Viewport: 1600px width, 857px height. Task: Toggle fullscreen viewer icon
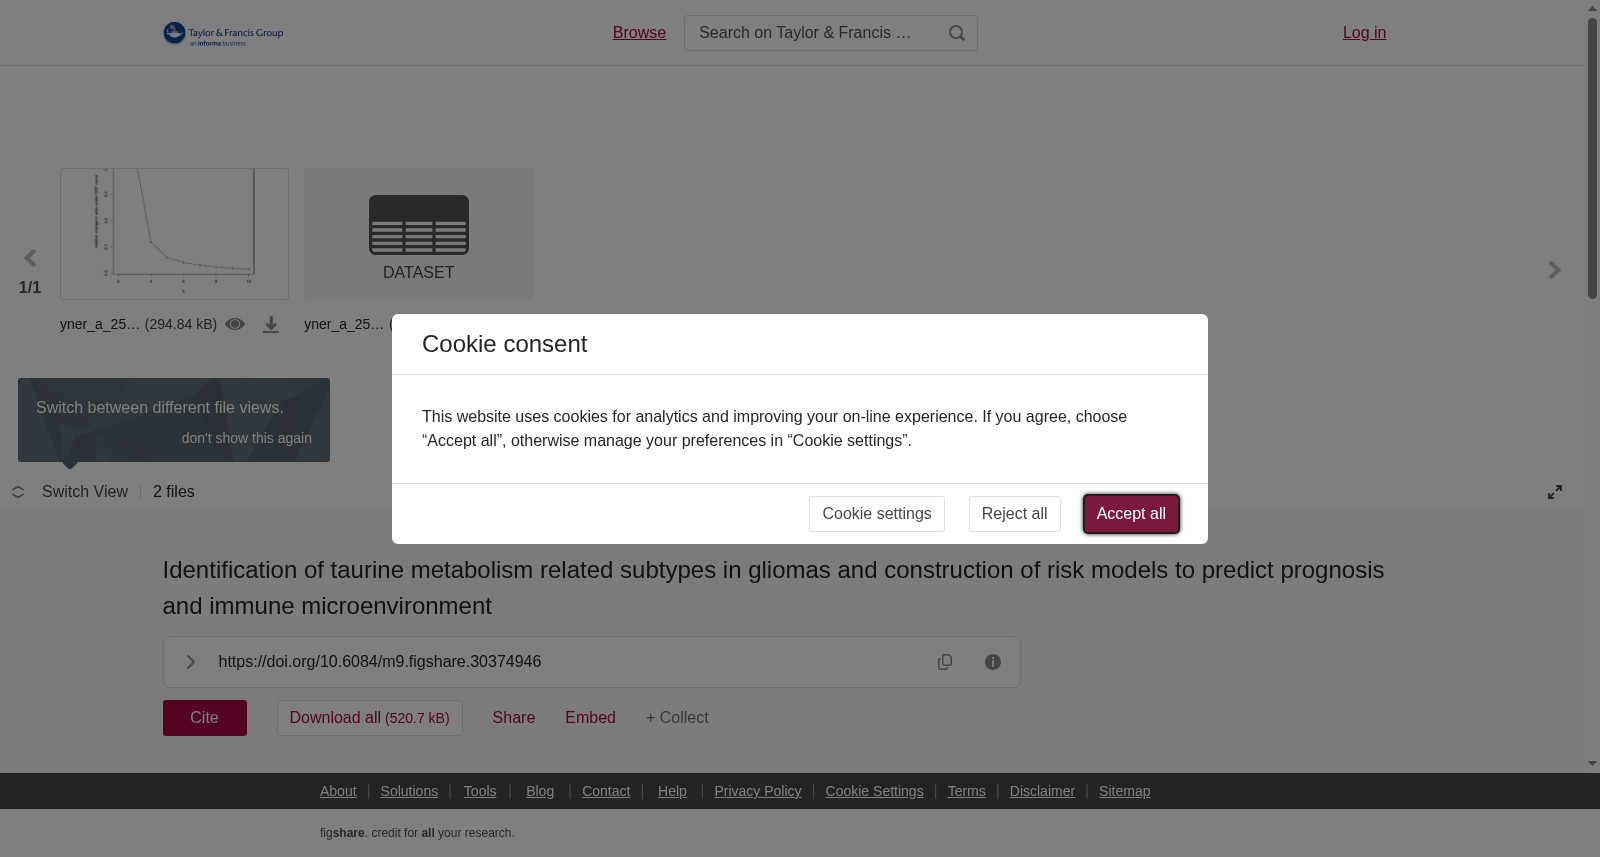pos(1555,492)
